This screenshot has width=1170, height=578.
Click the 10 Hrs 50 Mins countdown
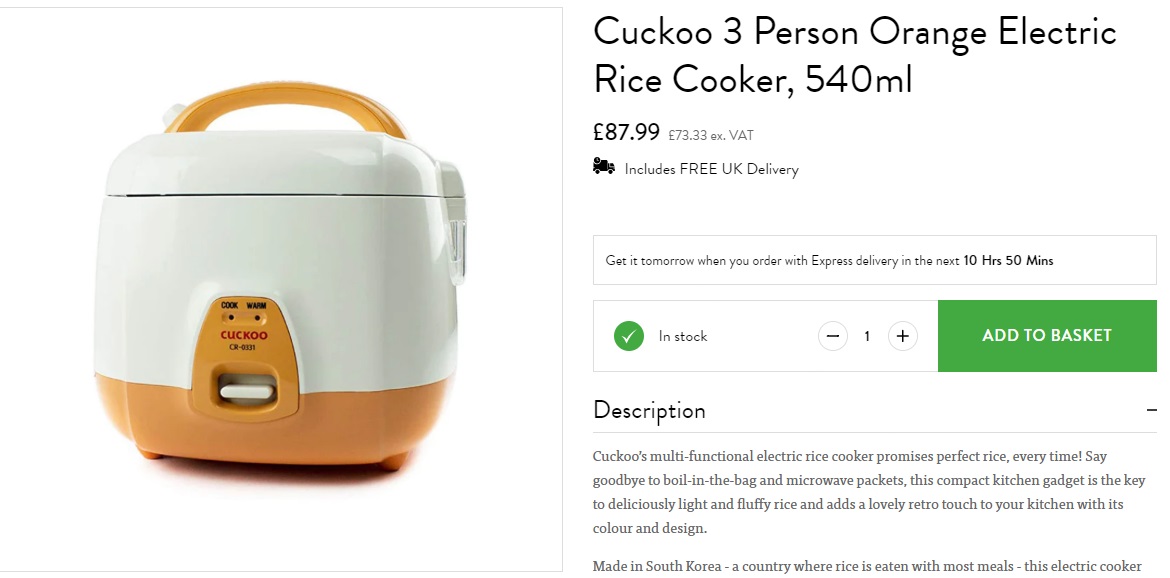point(1008,260)
